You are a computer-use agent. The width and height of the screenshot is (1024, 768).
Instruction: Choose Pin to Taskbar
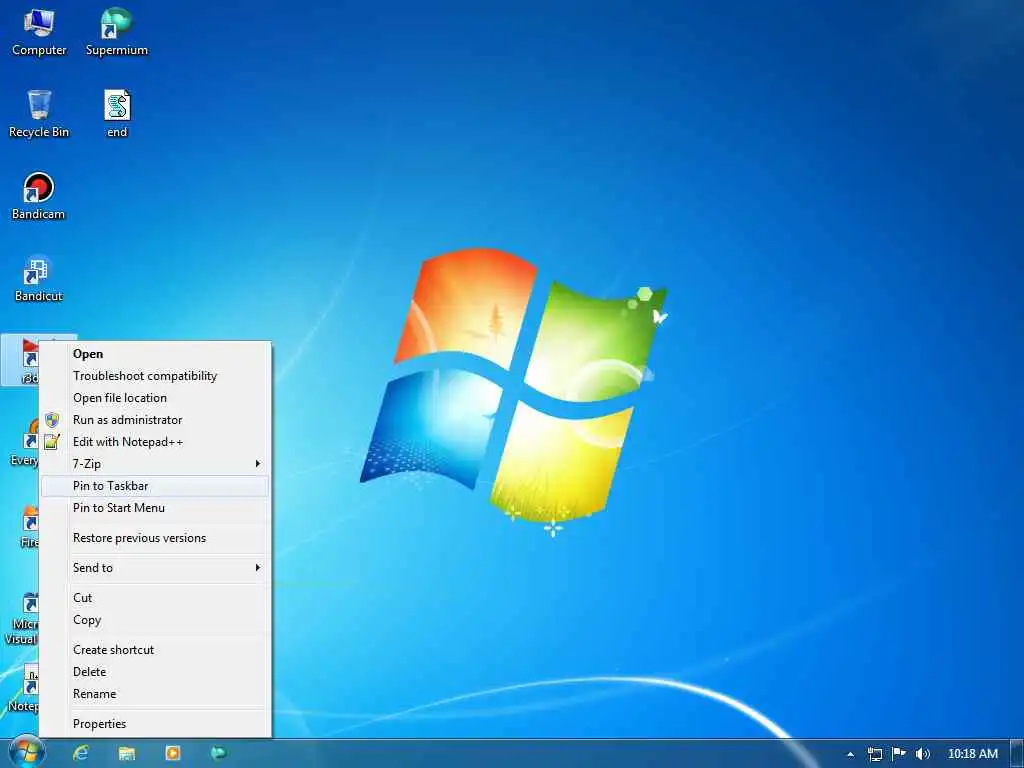(155, 486)
